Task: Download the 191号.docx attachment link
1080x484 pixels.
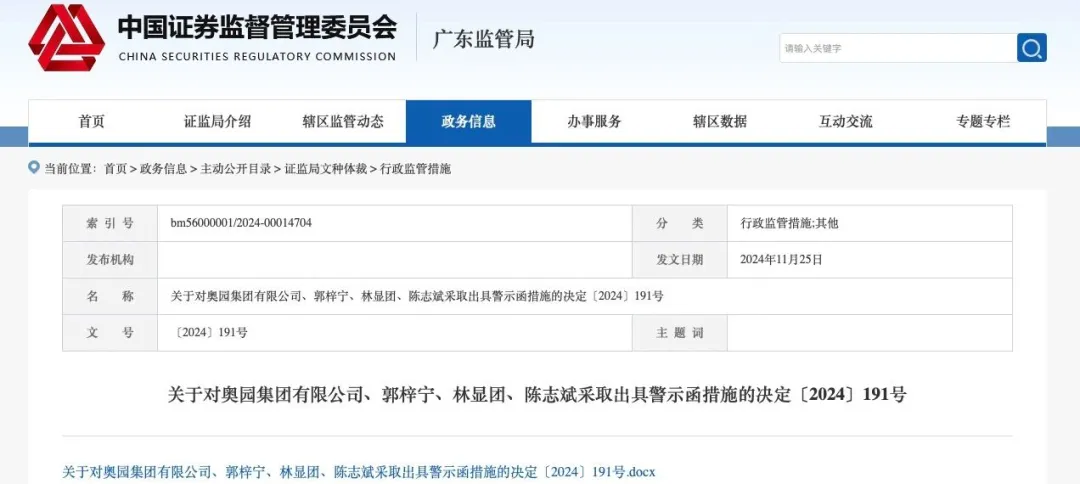Action: point(359,472)
